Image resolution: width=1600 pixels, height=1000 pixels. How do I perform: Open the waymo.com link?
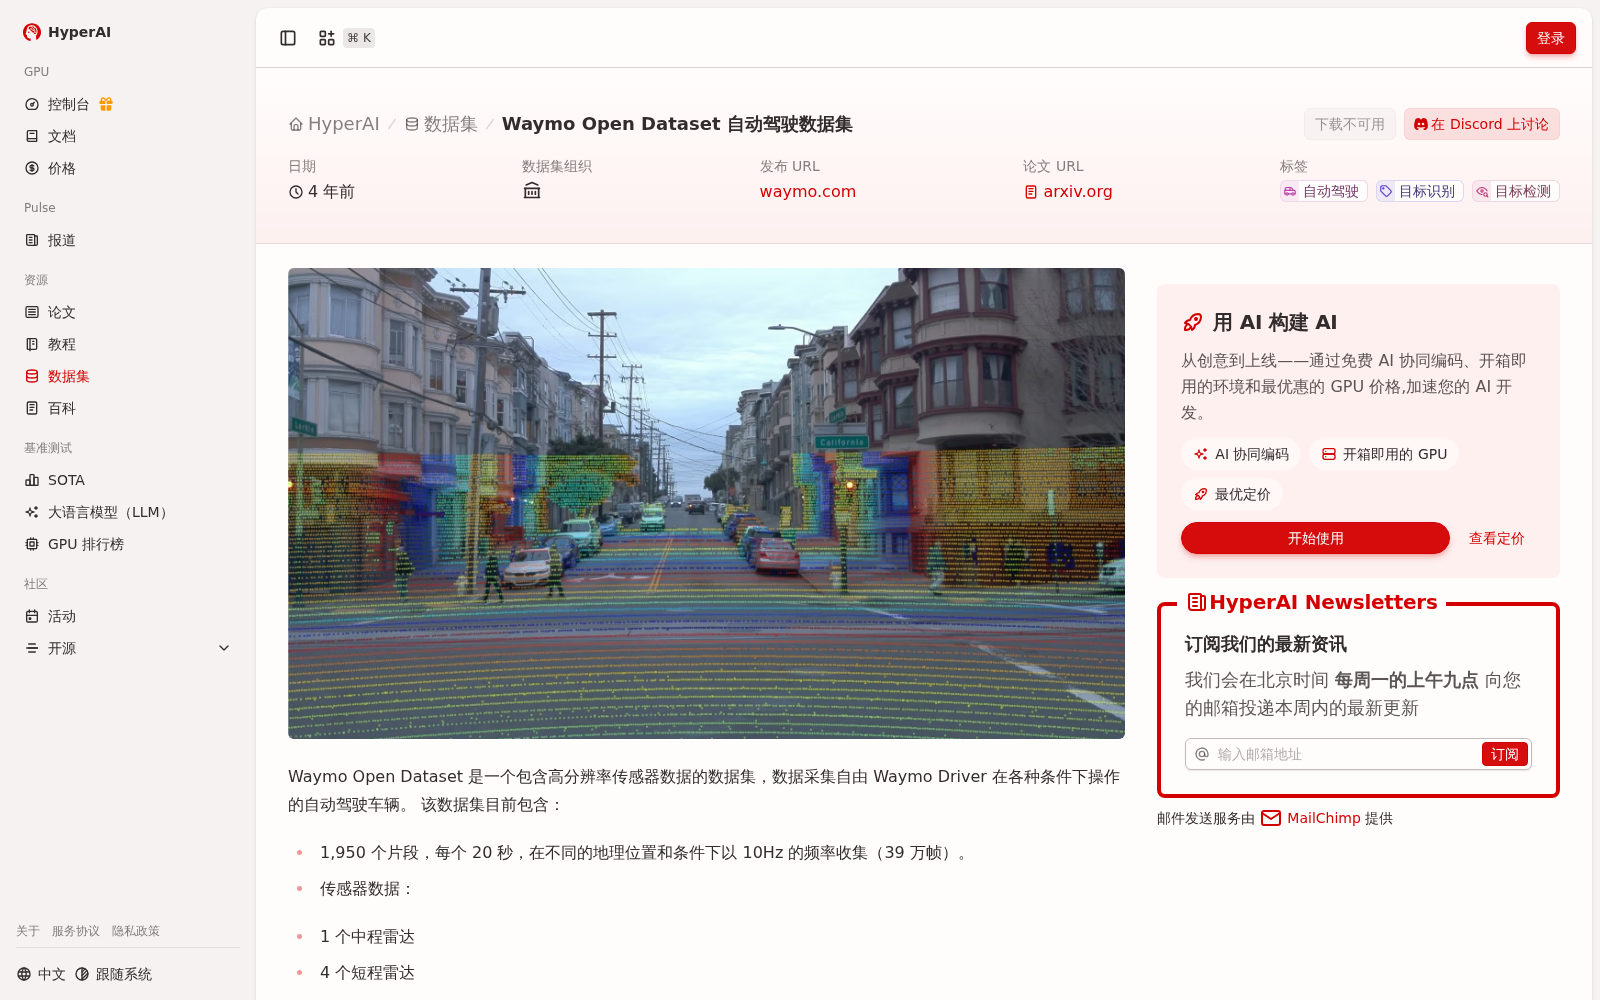tap(807, 191)
